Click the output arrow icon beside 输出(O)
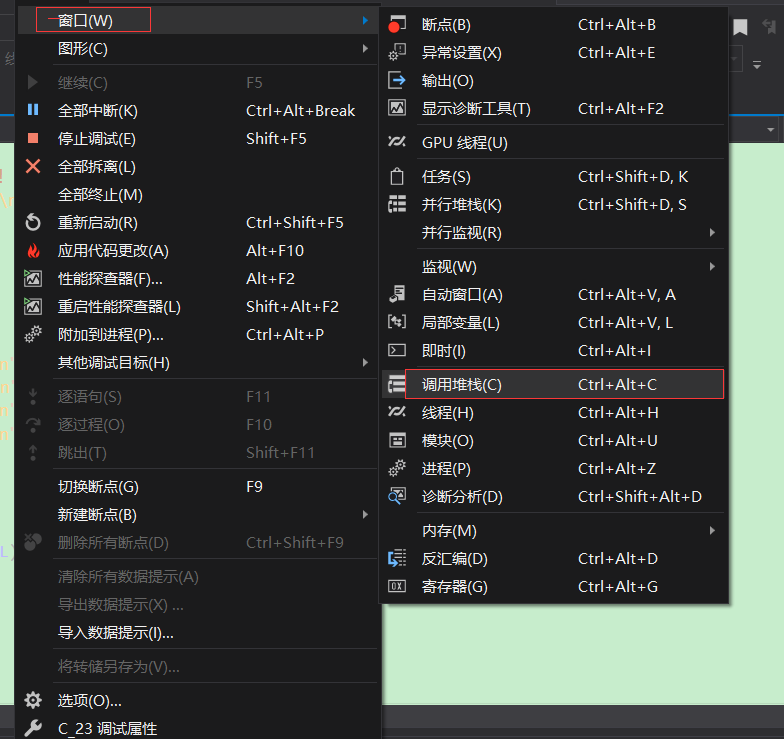 pyautogui.click(x=397, y=80)
